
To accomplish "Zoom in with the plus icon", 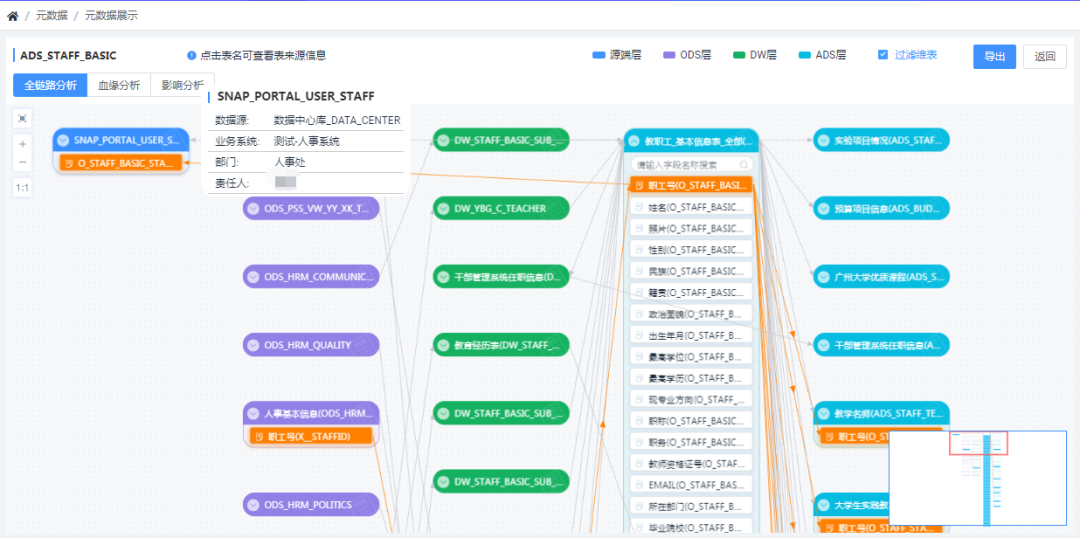I will 23,144.
